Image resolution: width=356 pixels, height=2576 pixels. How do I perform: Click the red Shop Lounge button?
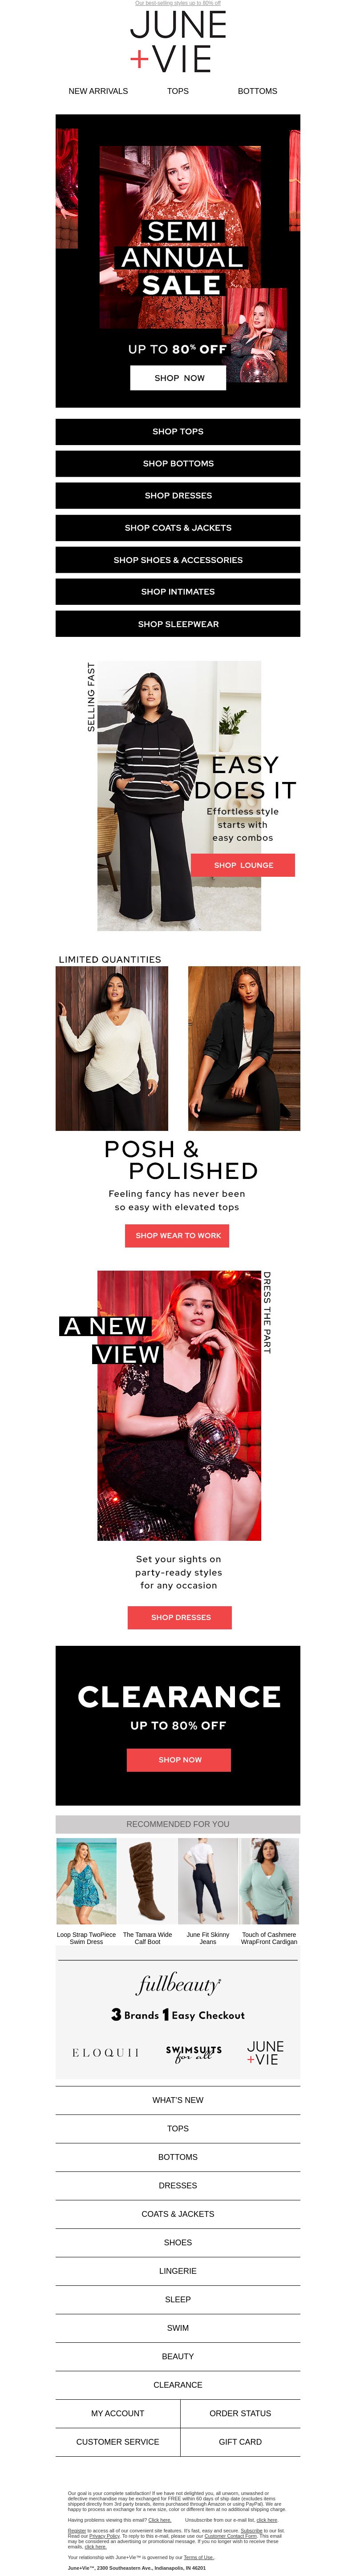point(243,865)
